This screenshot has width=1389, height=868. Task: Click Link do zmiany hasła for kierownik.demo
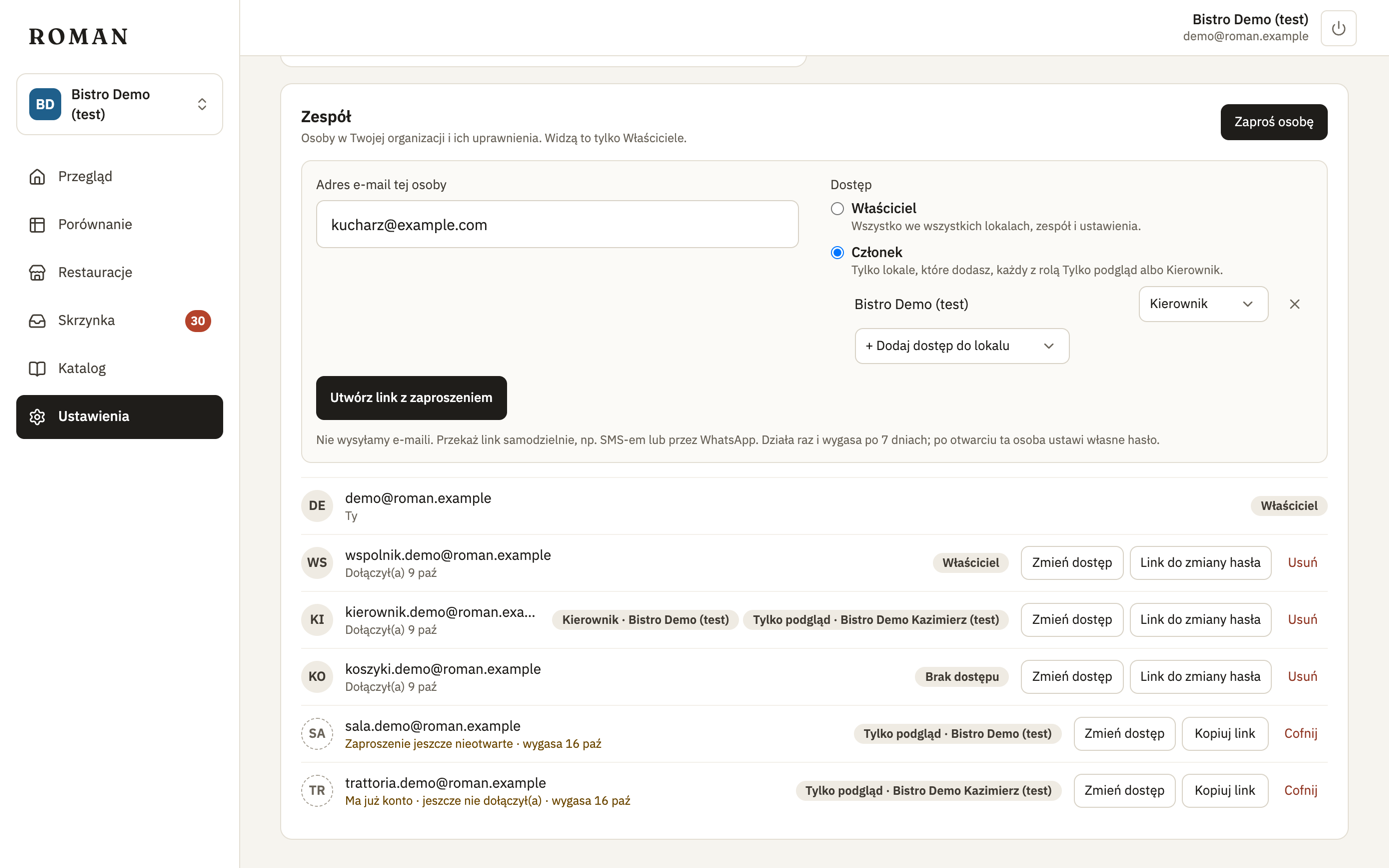click(x=1201, y=620)
